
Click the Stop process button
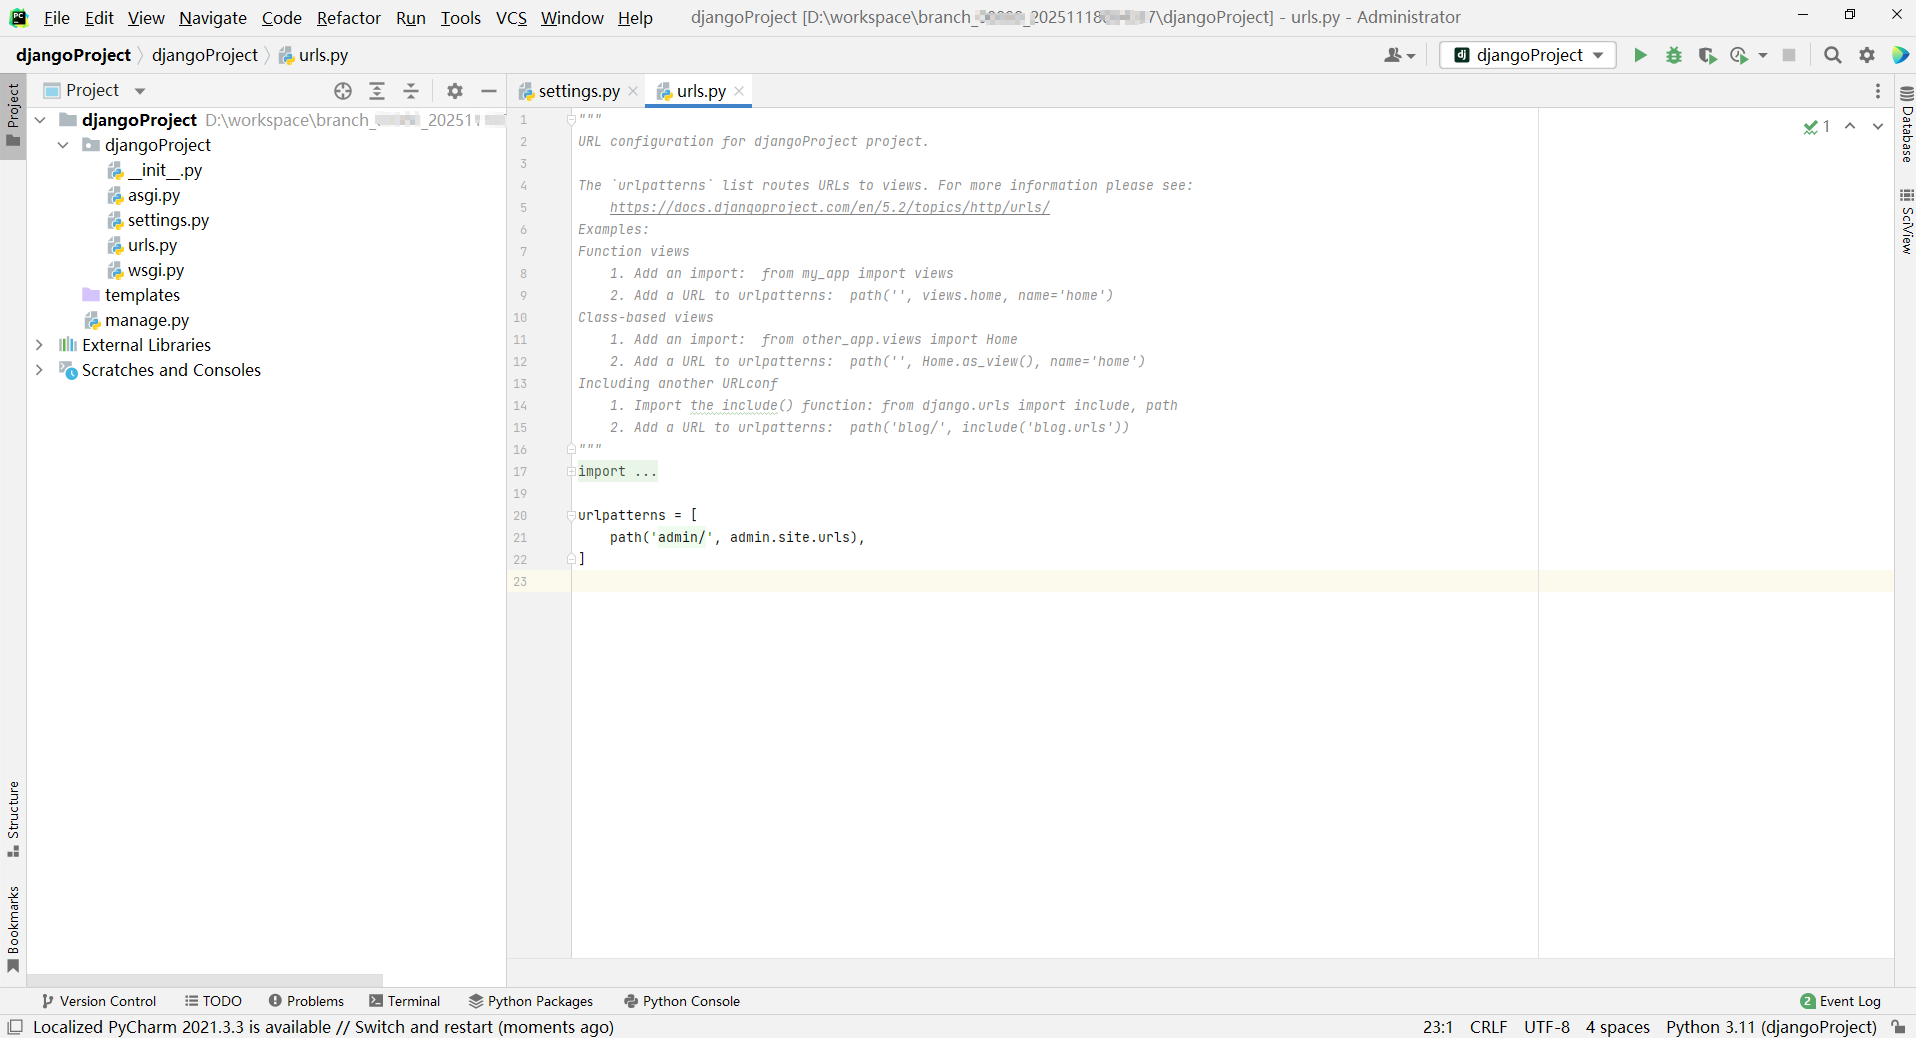coord(1789,55)
